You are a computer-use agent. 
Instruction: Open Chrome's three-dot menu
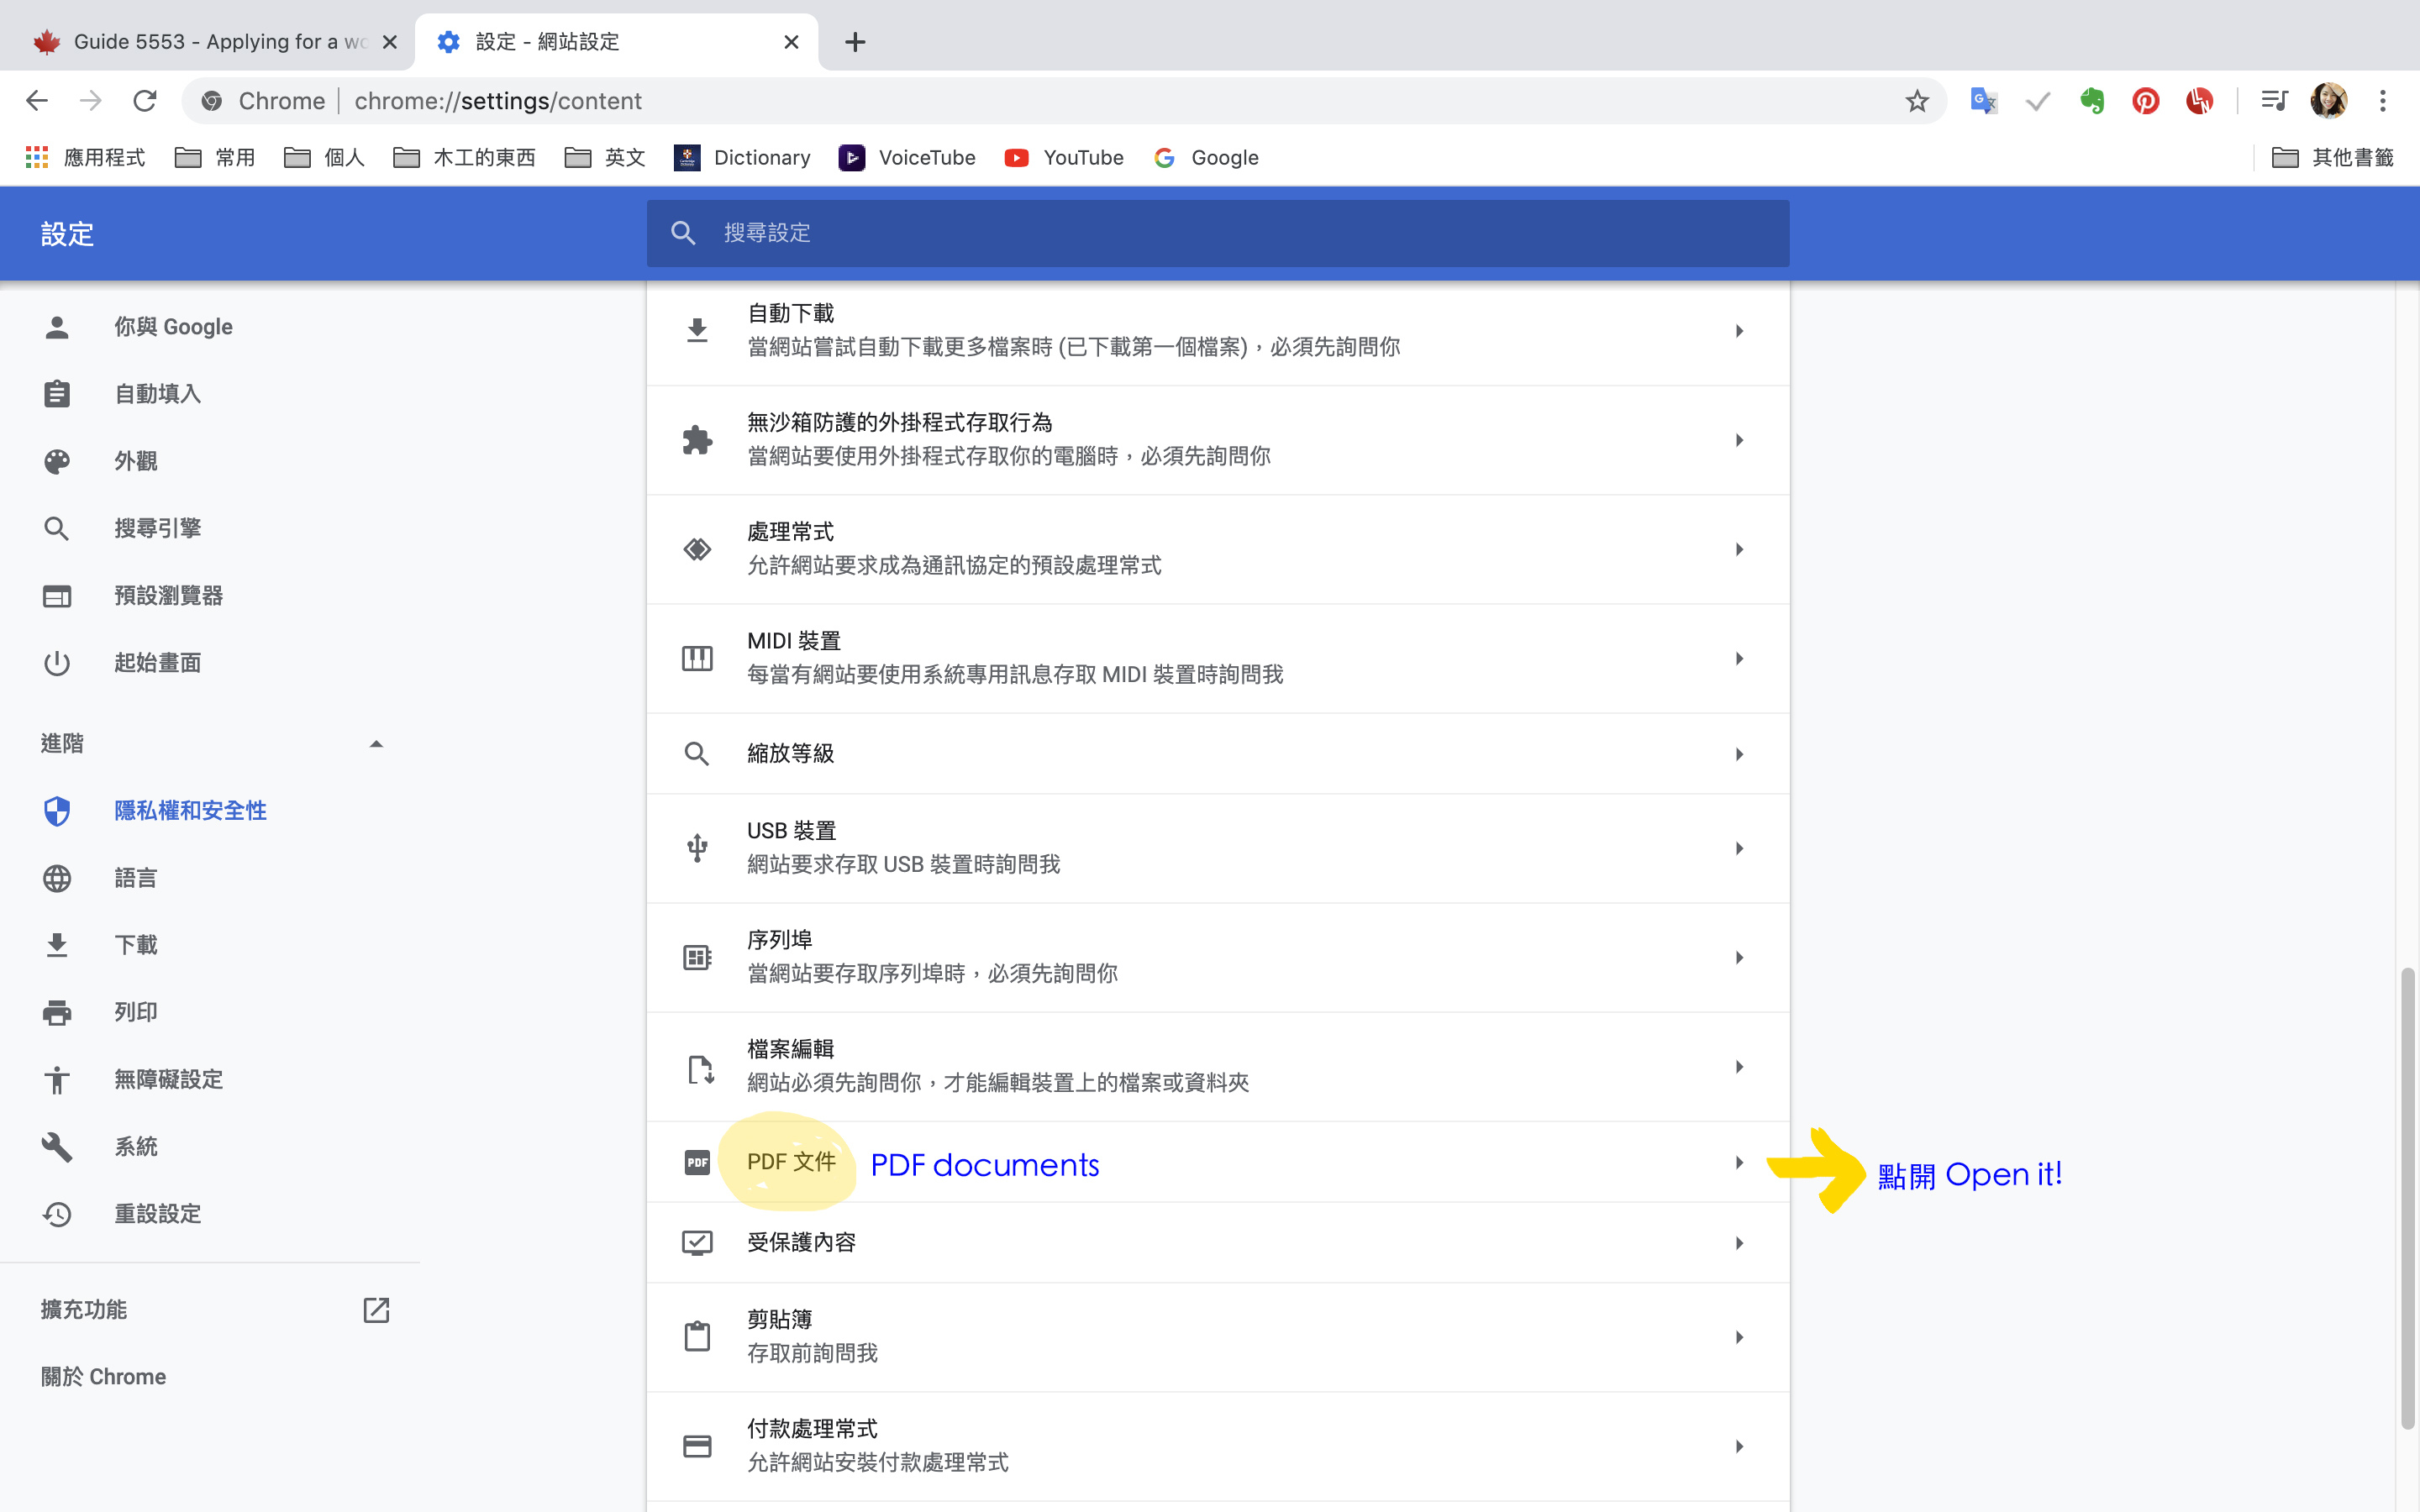(2383, 101)
